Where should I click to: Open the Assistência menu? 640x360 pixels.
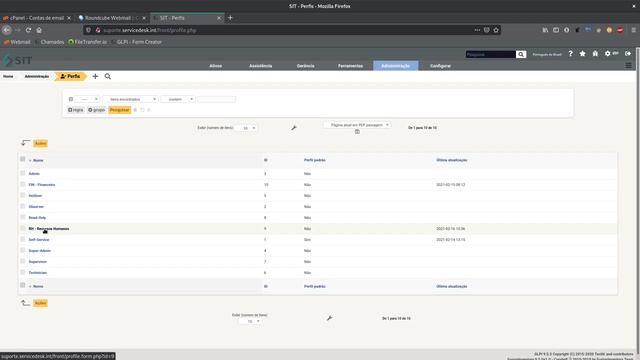click(x=260, y=66)
